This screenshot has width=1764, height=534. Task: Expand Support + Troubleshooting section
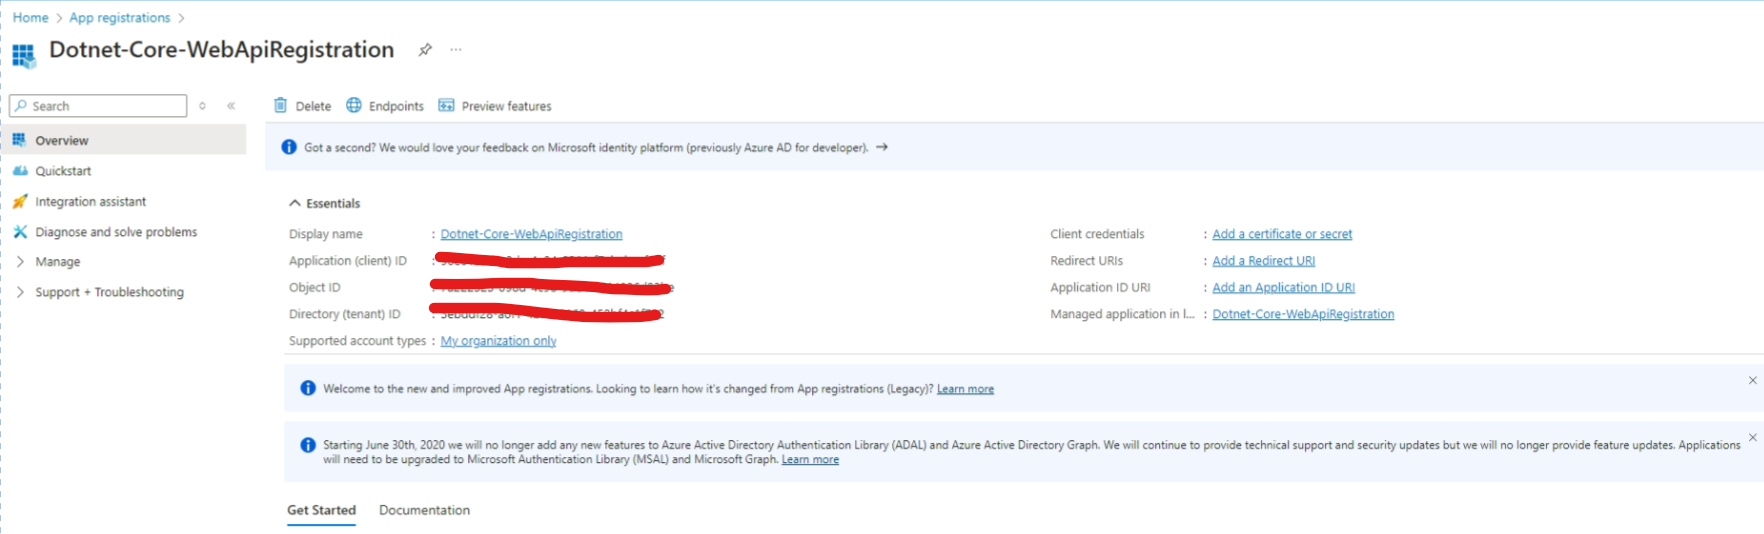coord(109,292)
